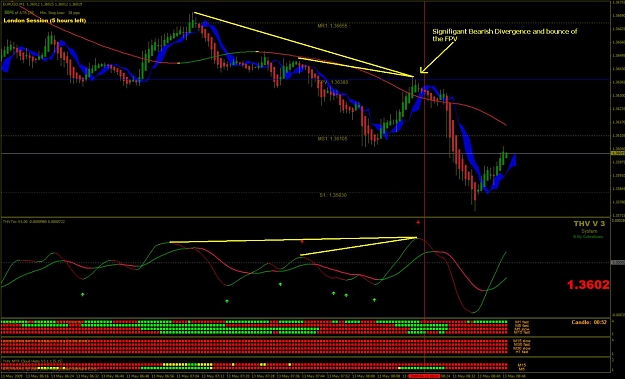Click the current price tag on price axis
625x379 pixels.
(x=617, y=153)
